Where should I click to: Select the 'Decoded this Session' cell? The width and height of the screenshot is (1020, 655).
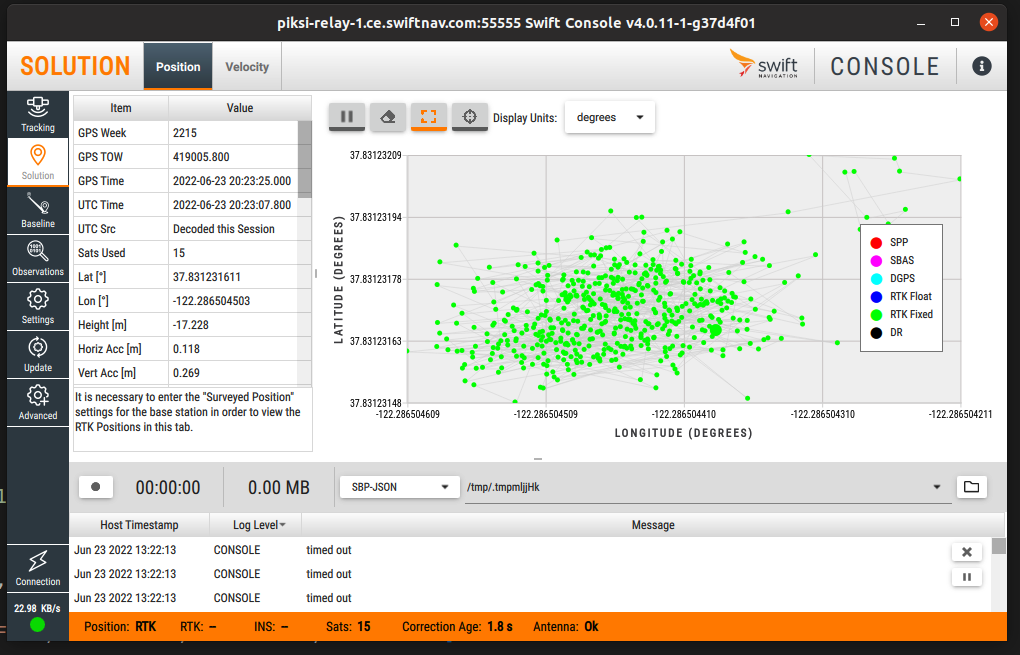point(233,229)
